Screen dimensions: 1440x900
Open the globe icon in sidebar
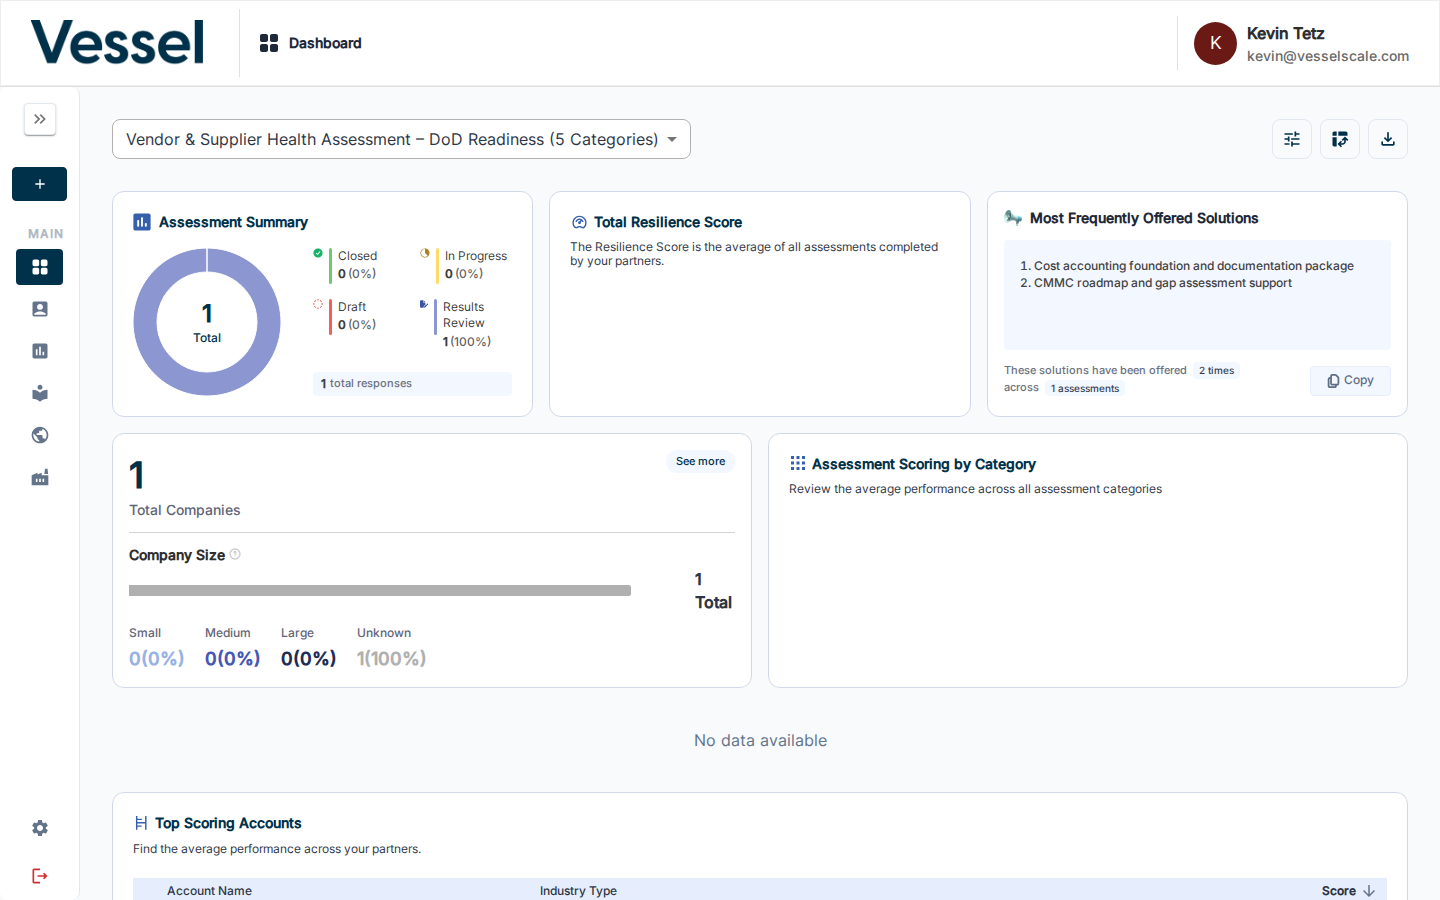click(x=40, y=435)
